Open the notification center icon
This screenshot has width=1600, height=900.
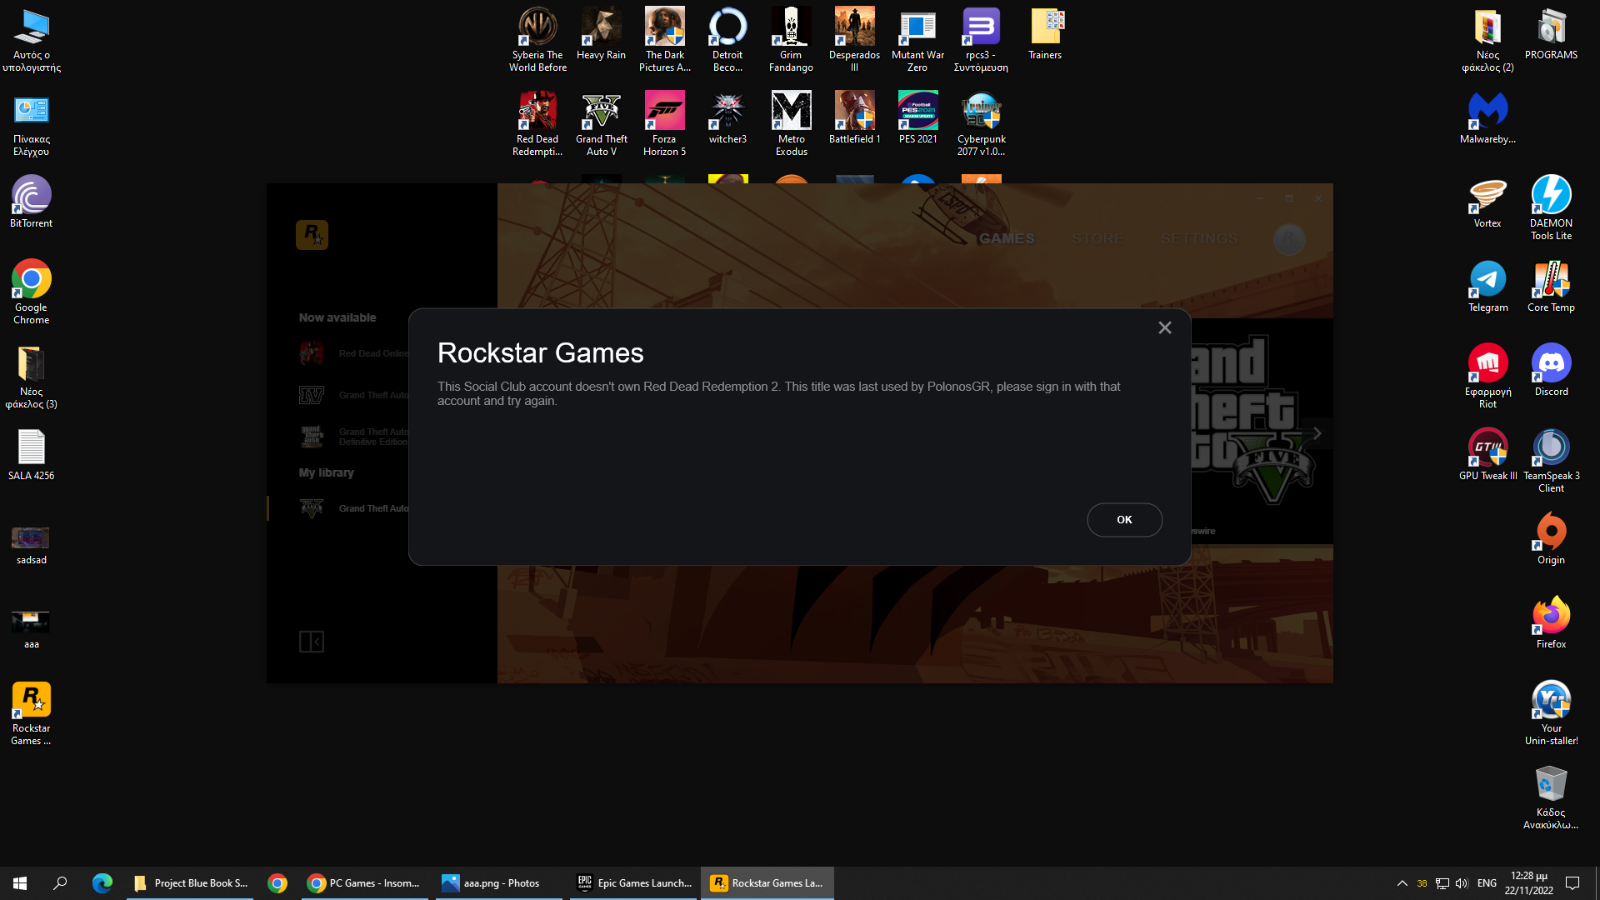(x=1572, y=883)
